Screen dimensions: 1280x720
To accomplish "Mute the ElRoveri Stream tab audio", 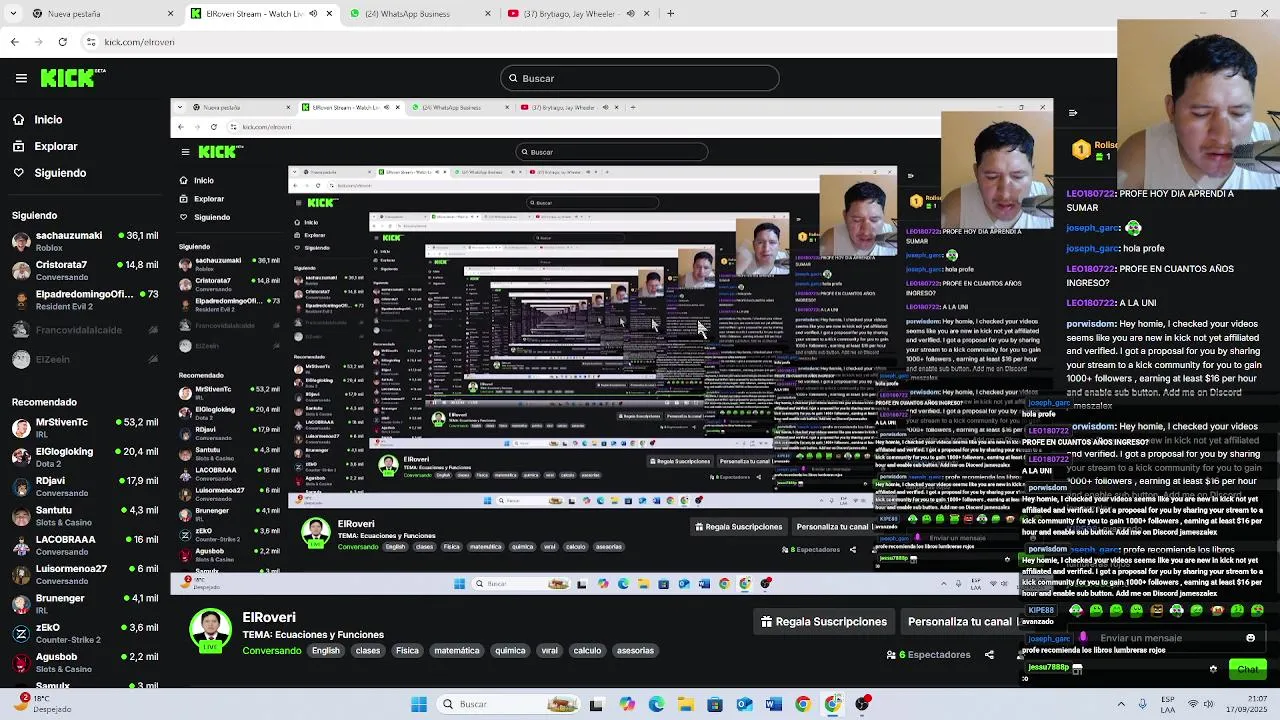I will [314, 14].
